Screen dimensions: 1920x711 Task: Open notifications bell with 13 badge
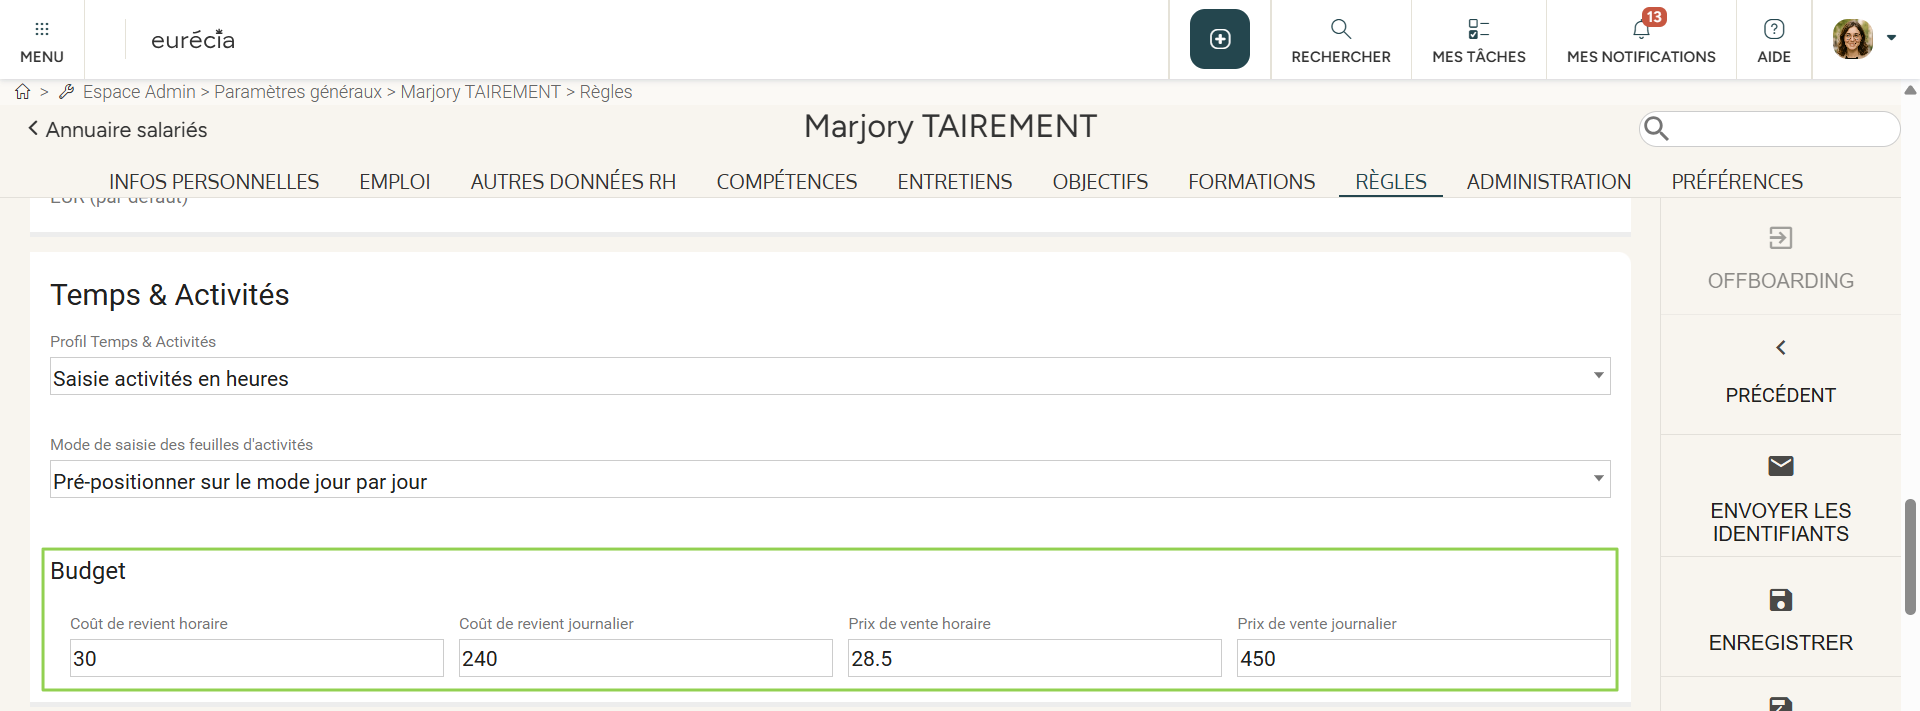click(x=1641, y=29)
